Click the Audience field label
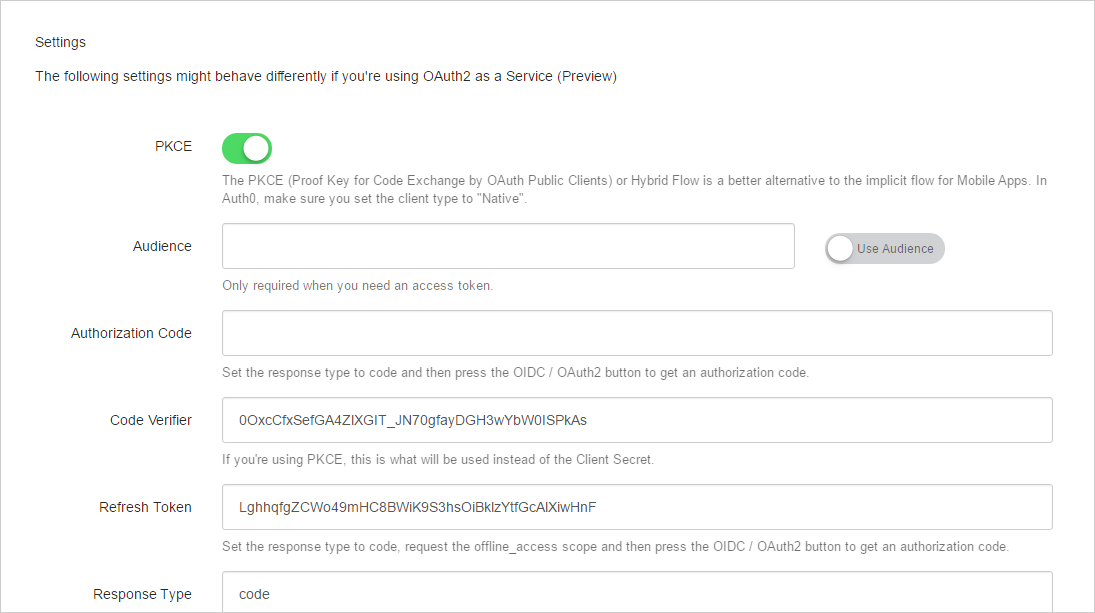Viewport: 1095px width, 613px height. (162, 245)
